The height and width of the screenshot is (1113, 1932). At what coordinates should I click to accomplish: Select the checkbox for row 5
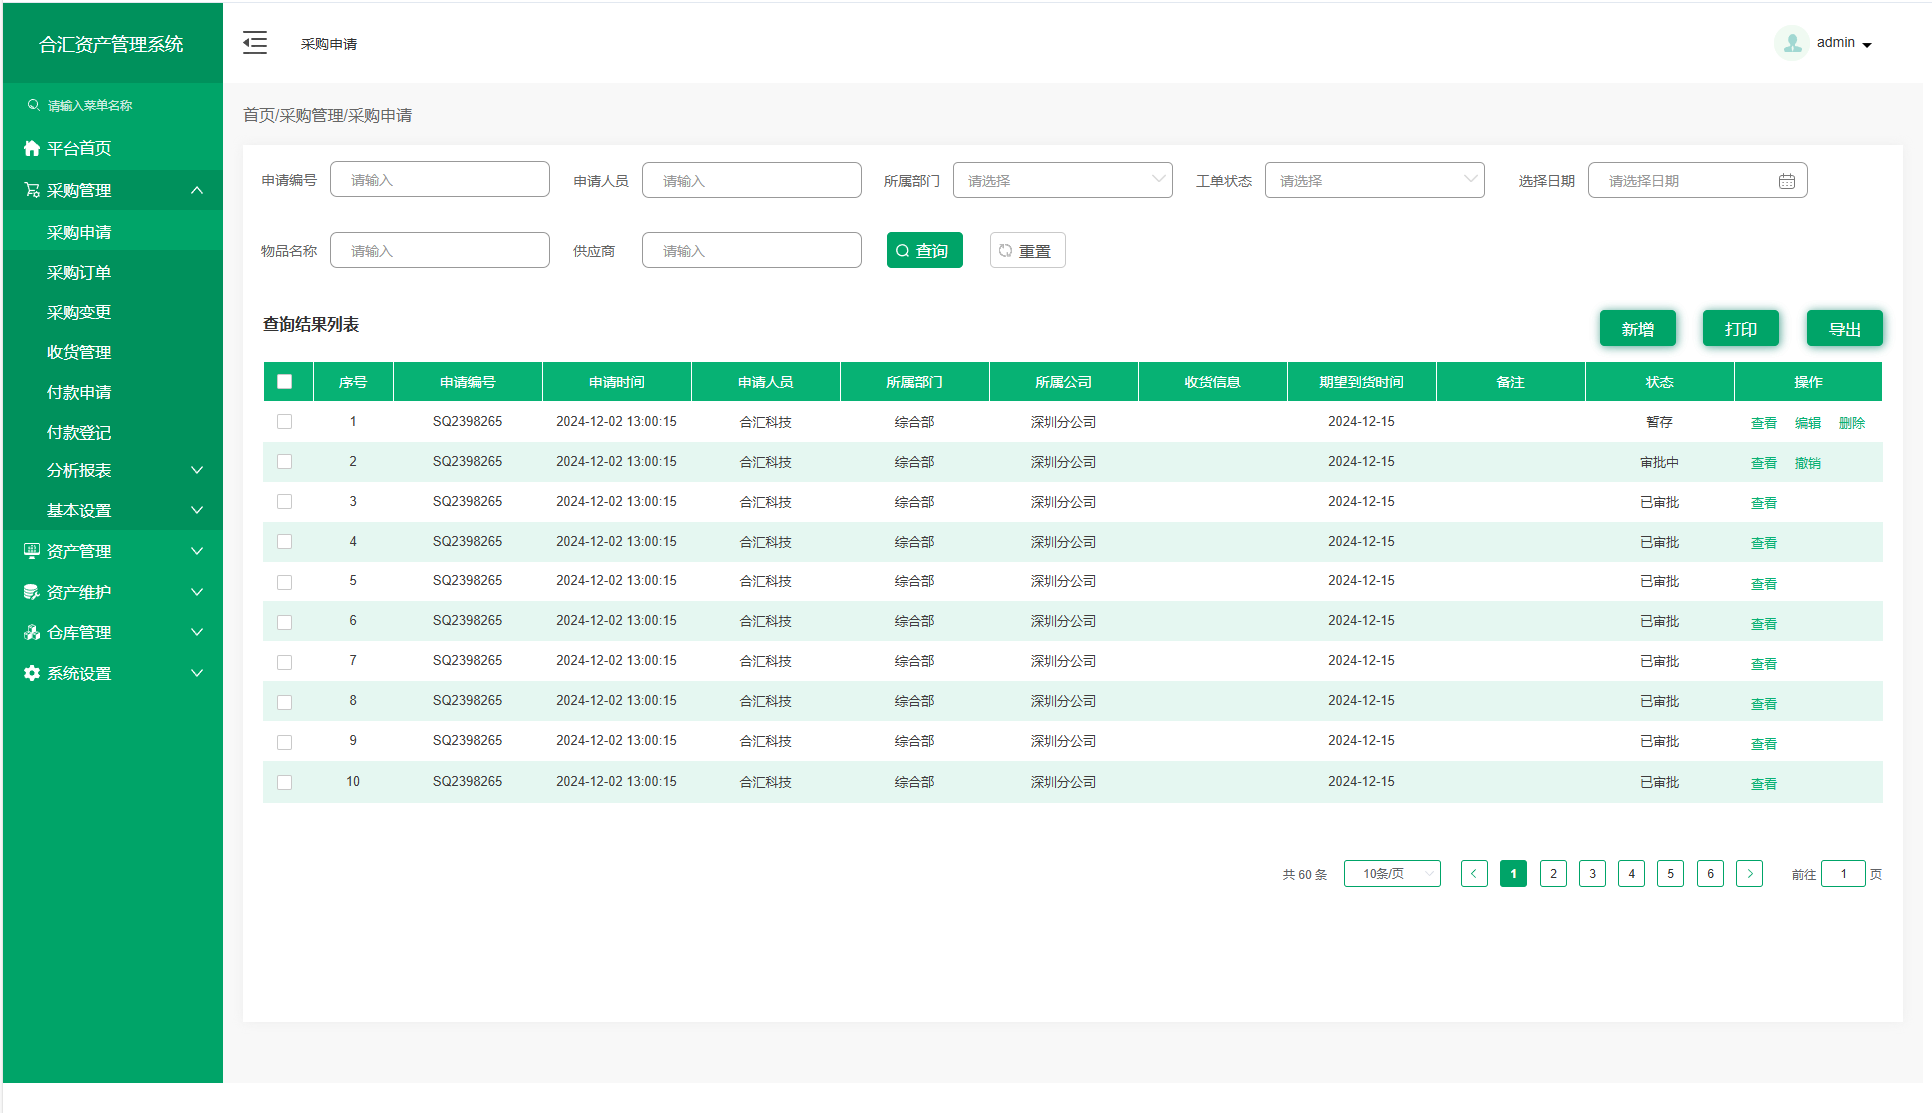(285, 582)
